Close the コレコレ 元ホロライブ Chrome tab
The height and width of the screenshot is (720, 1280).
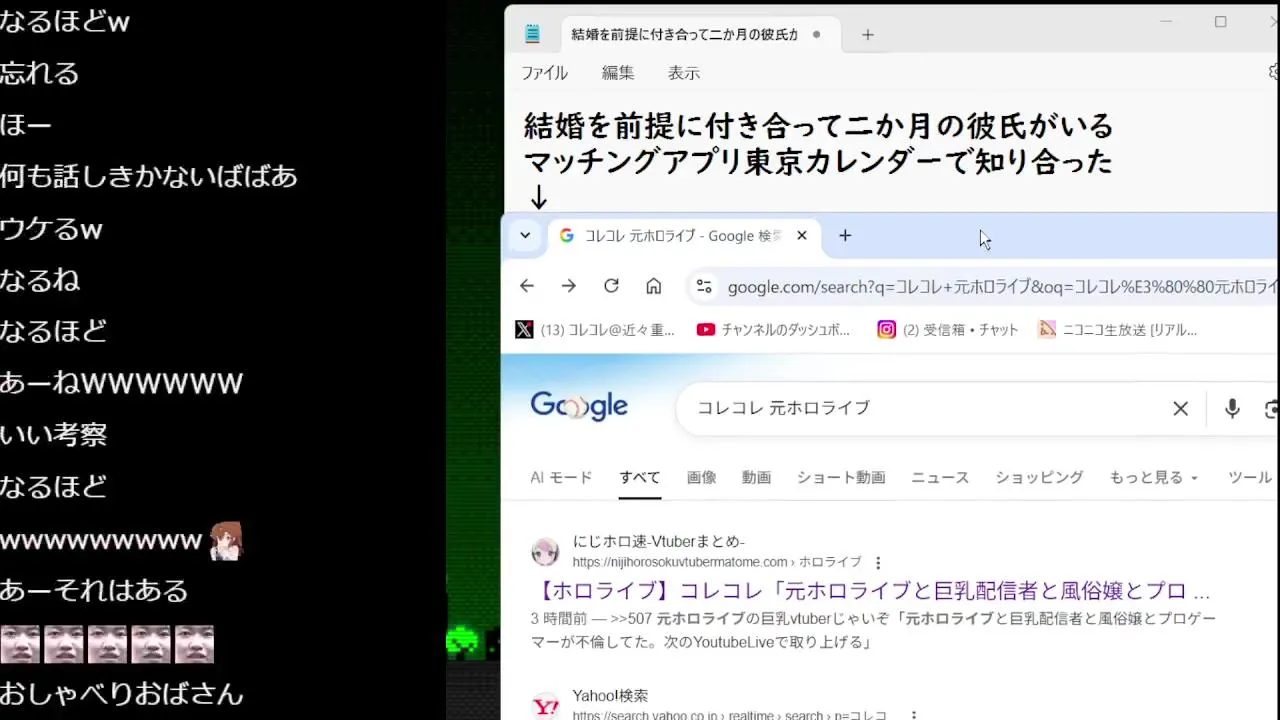tap(801, 236)
